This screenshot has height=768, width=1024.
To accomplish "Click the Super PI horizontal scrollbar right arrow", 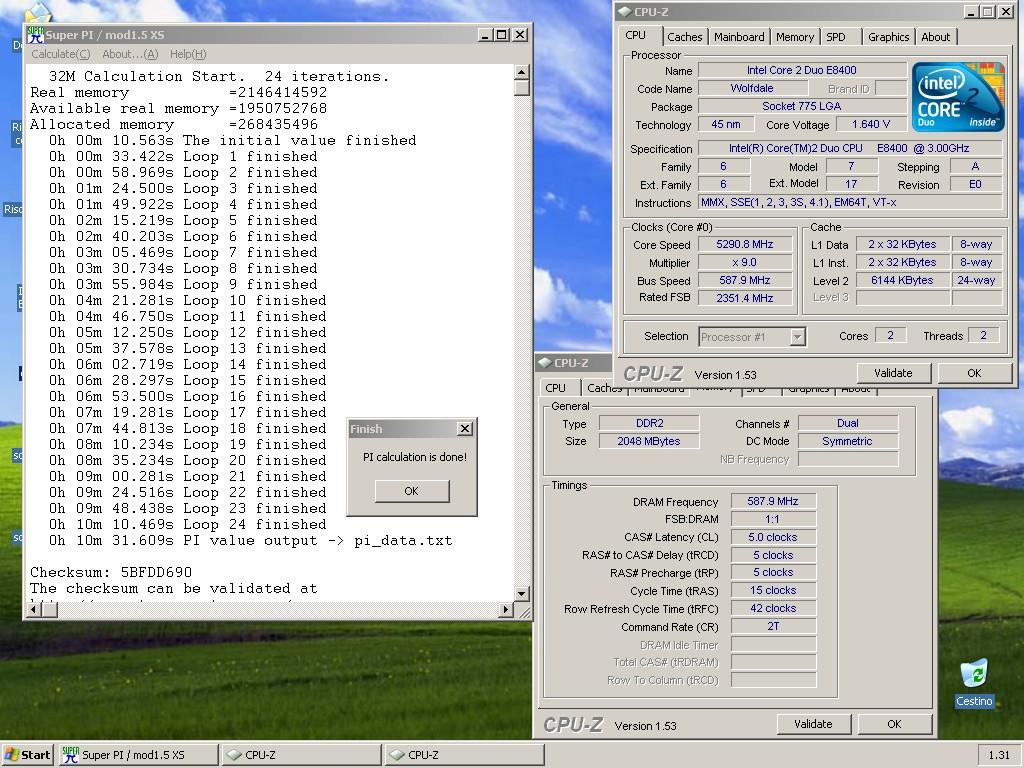I will [x=505, y=609].
